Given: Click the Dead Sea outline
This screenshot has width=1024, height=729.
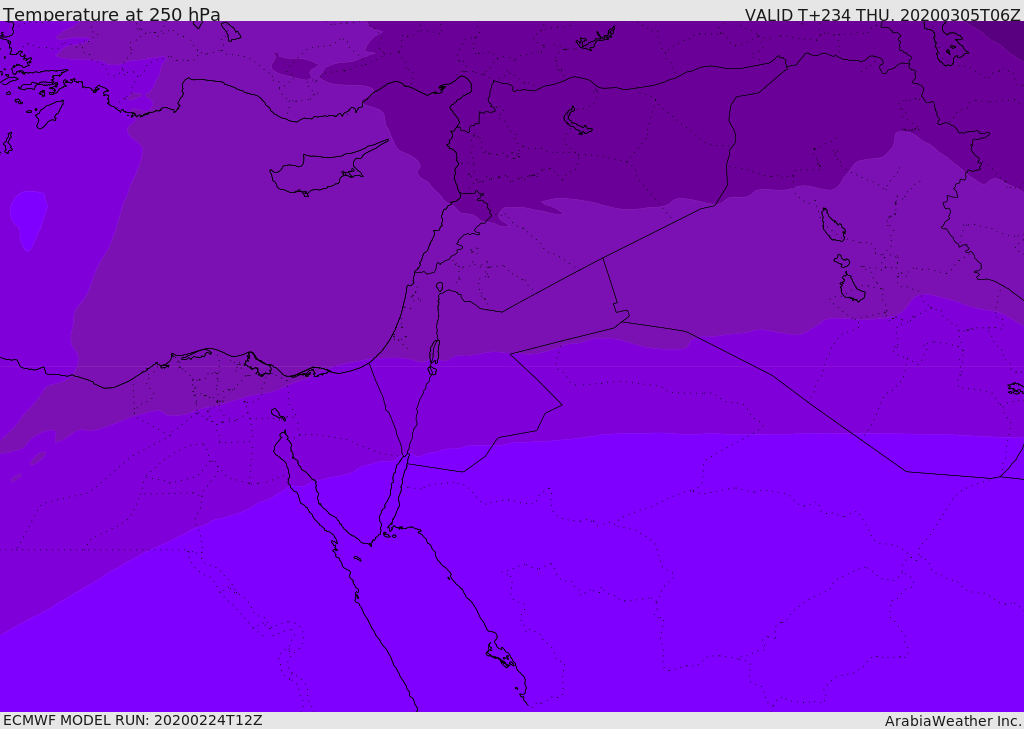Looking at the screenshot, I should click(434, 353).
